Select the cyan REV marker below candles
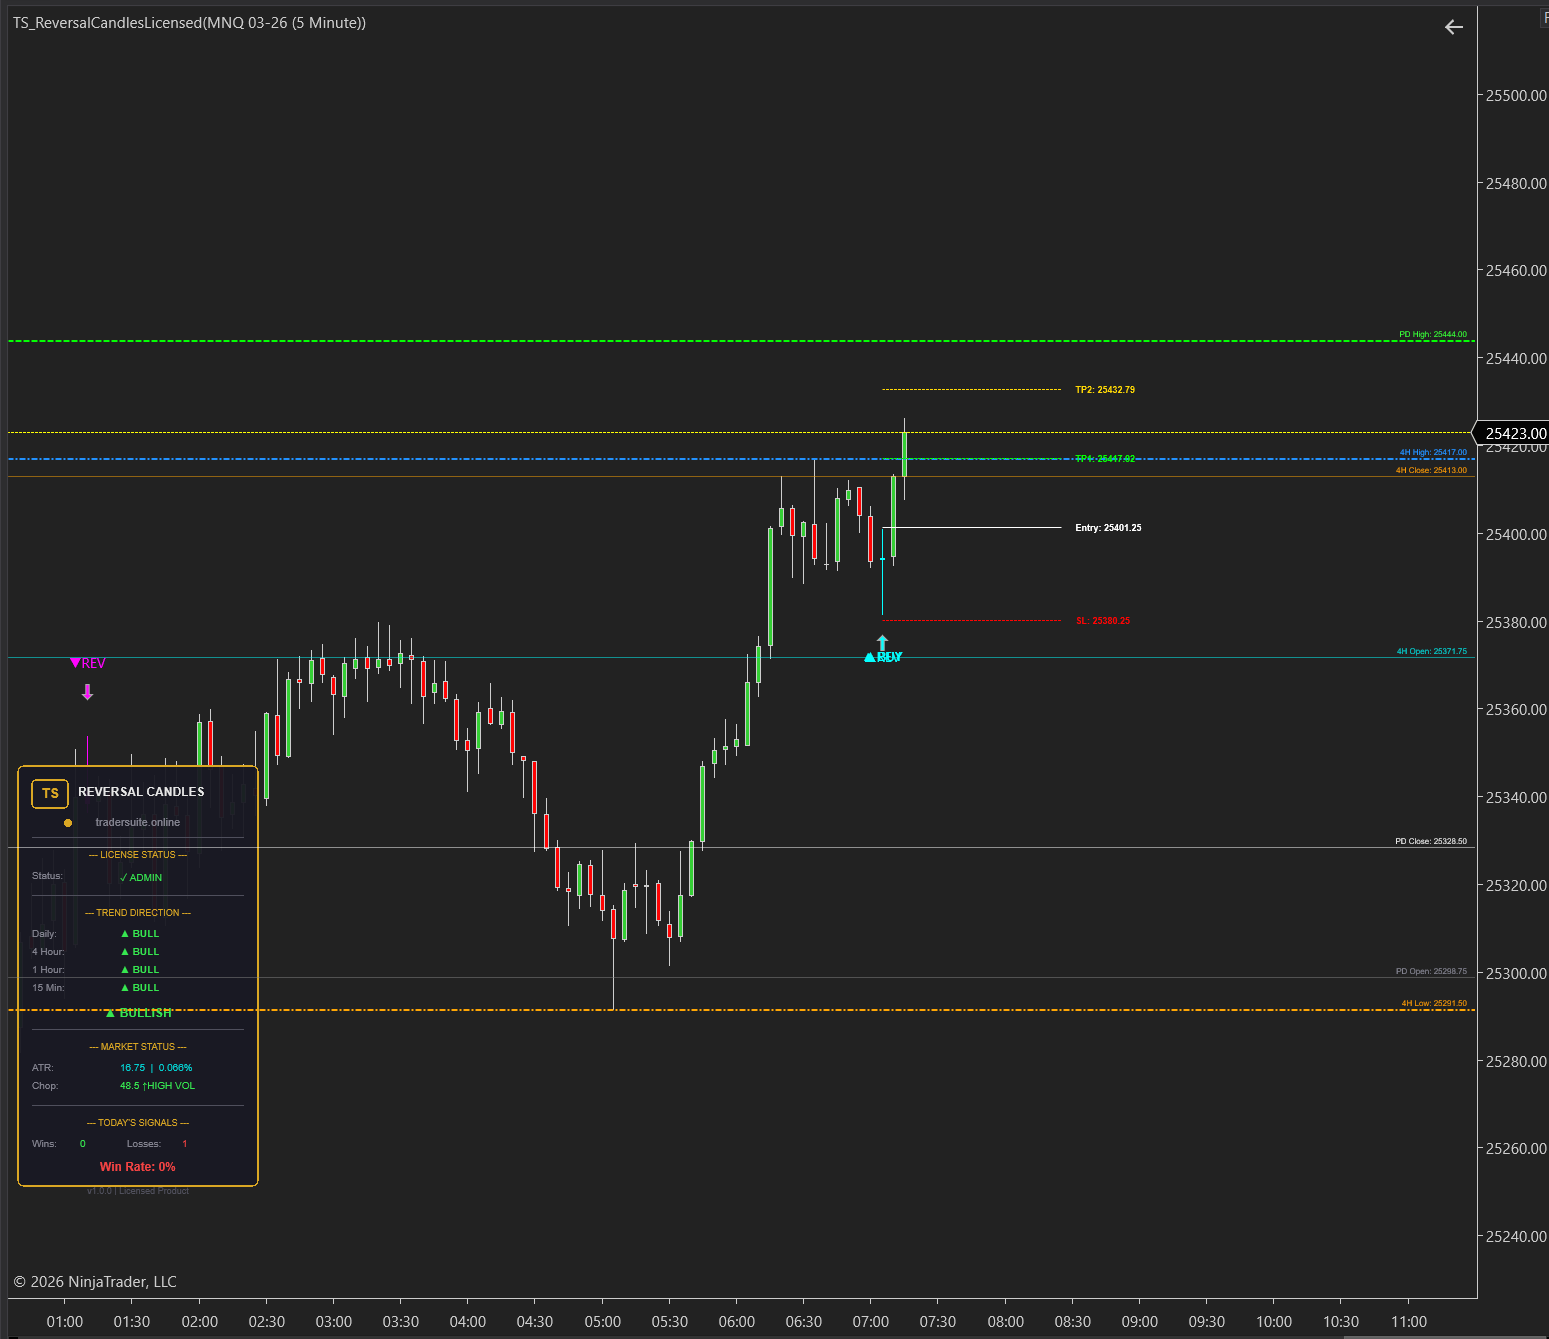This screenshot has height=1339, width=1549. (x=884, y=657)
